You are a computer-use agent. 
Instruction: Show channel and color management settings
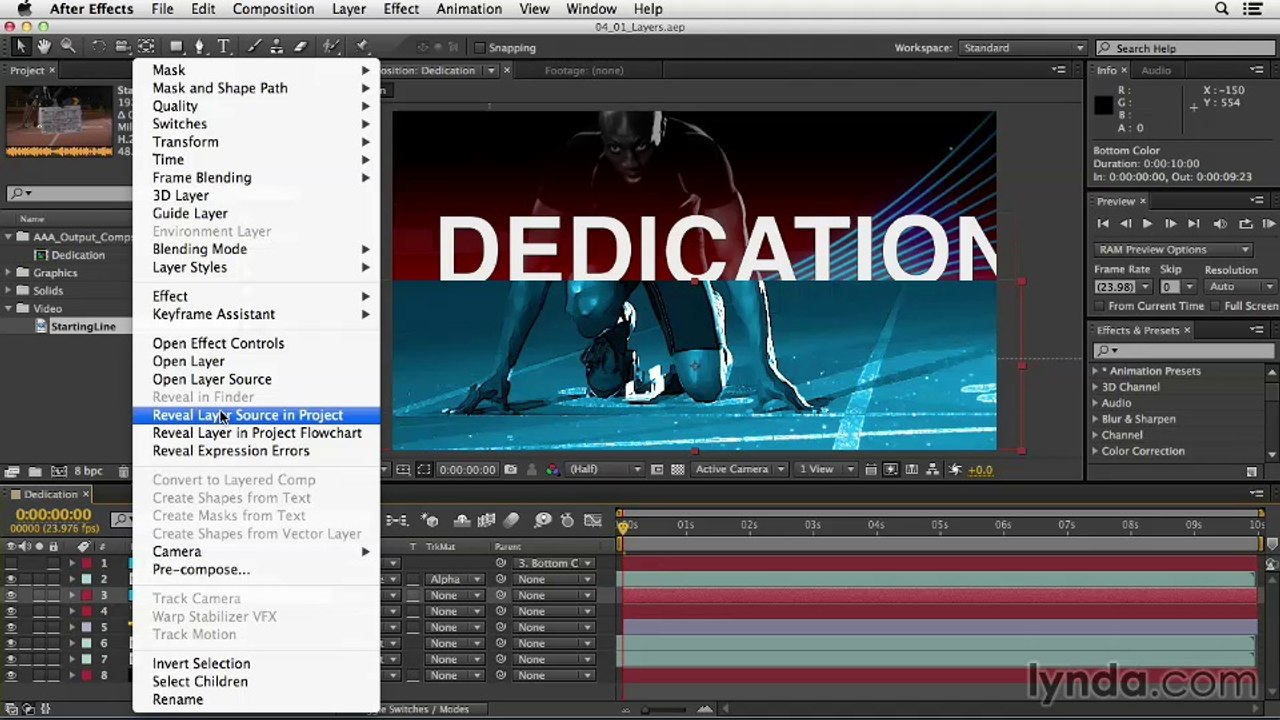pyautogui.click(x=552, y=470)
